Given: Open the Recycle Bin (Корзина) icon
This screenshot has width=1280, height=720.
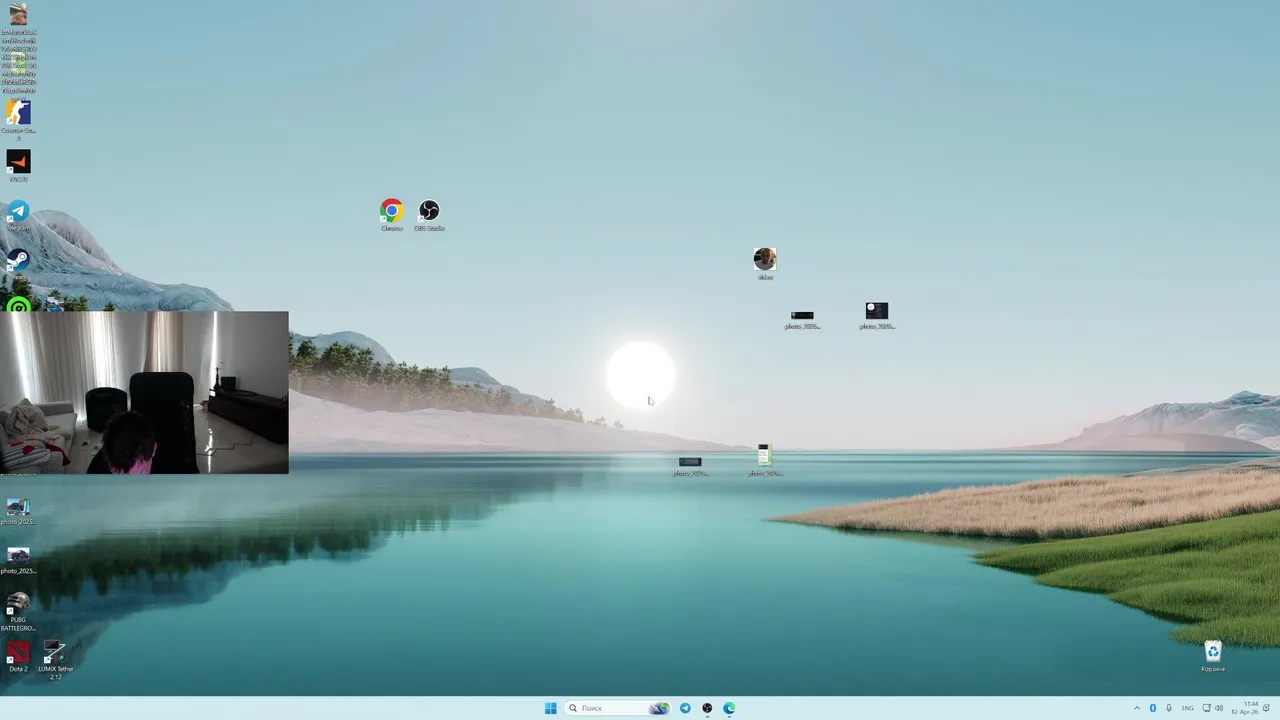Looking at the screenshot, I should [1212, 656].
